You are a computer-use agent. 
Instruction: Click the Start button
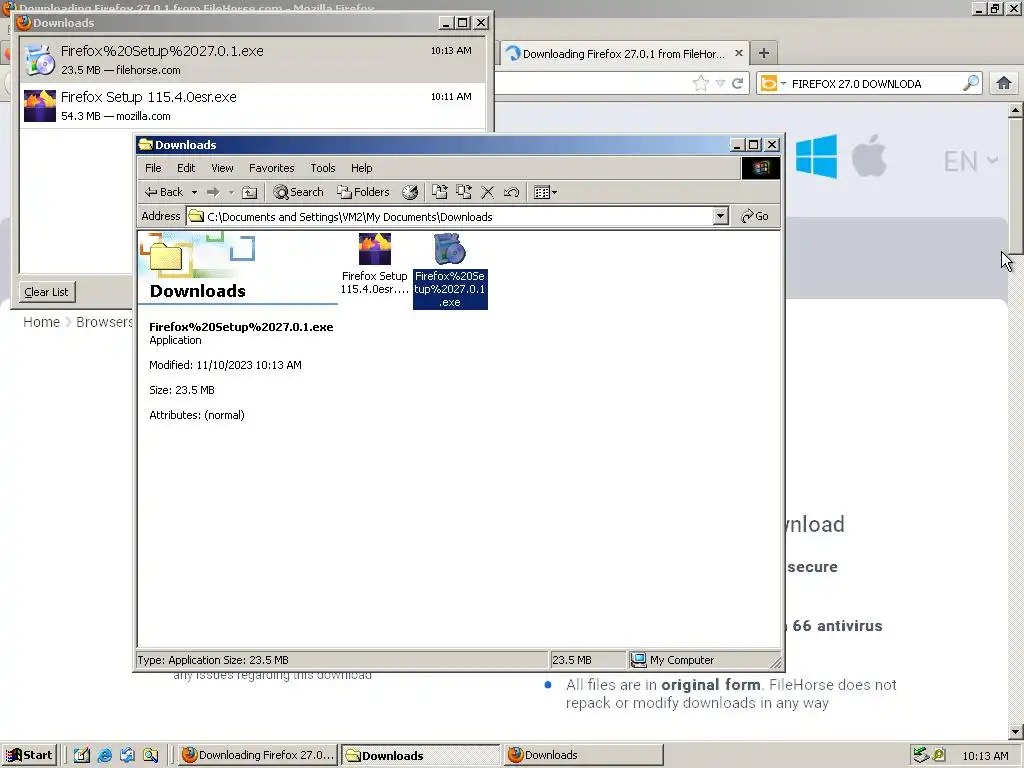point(29,756)
